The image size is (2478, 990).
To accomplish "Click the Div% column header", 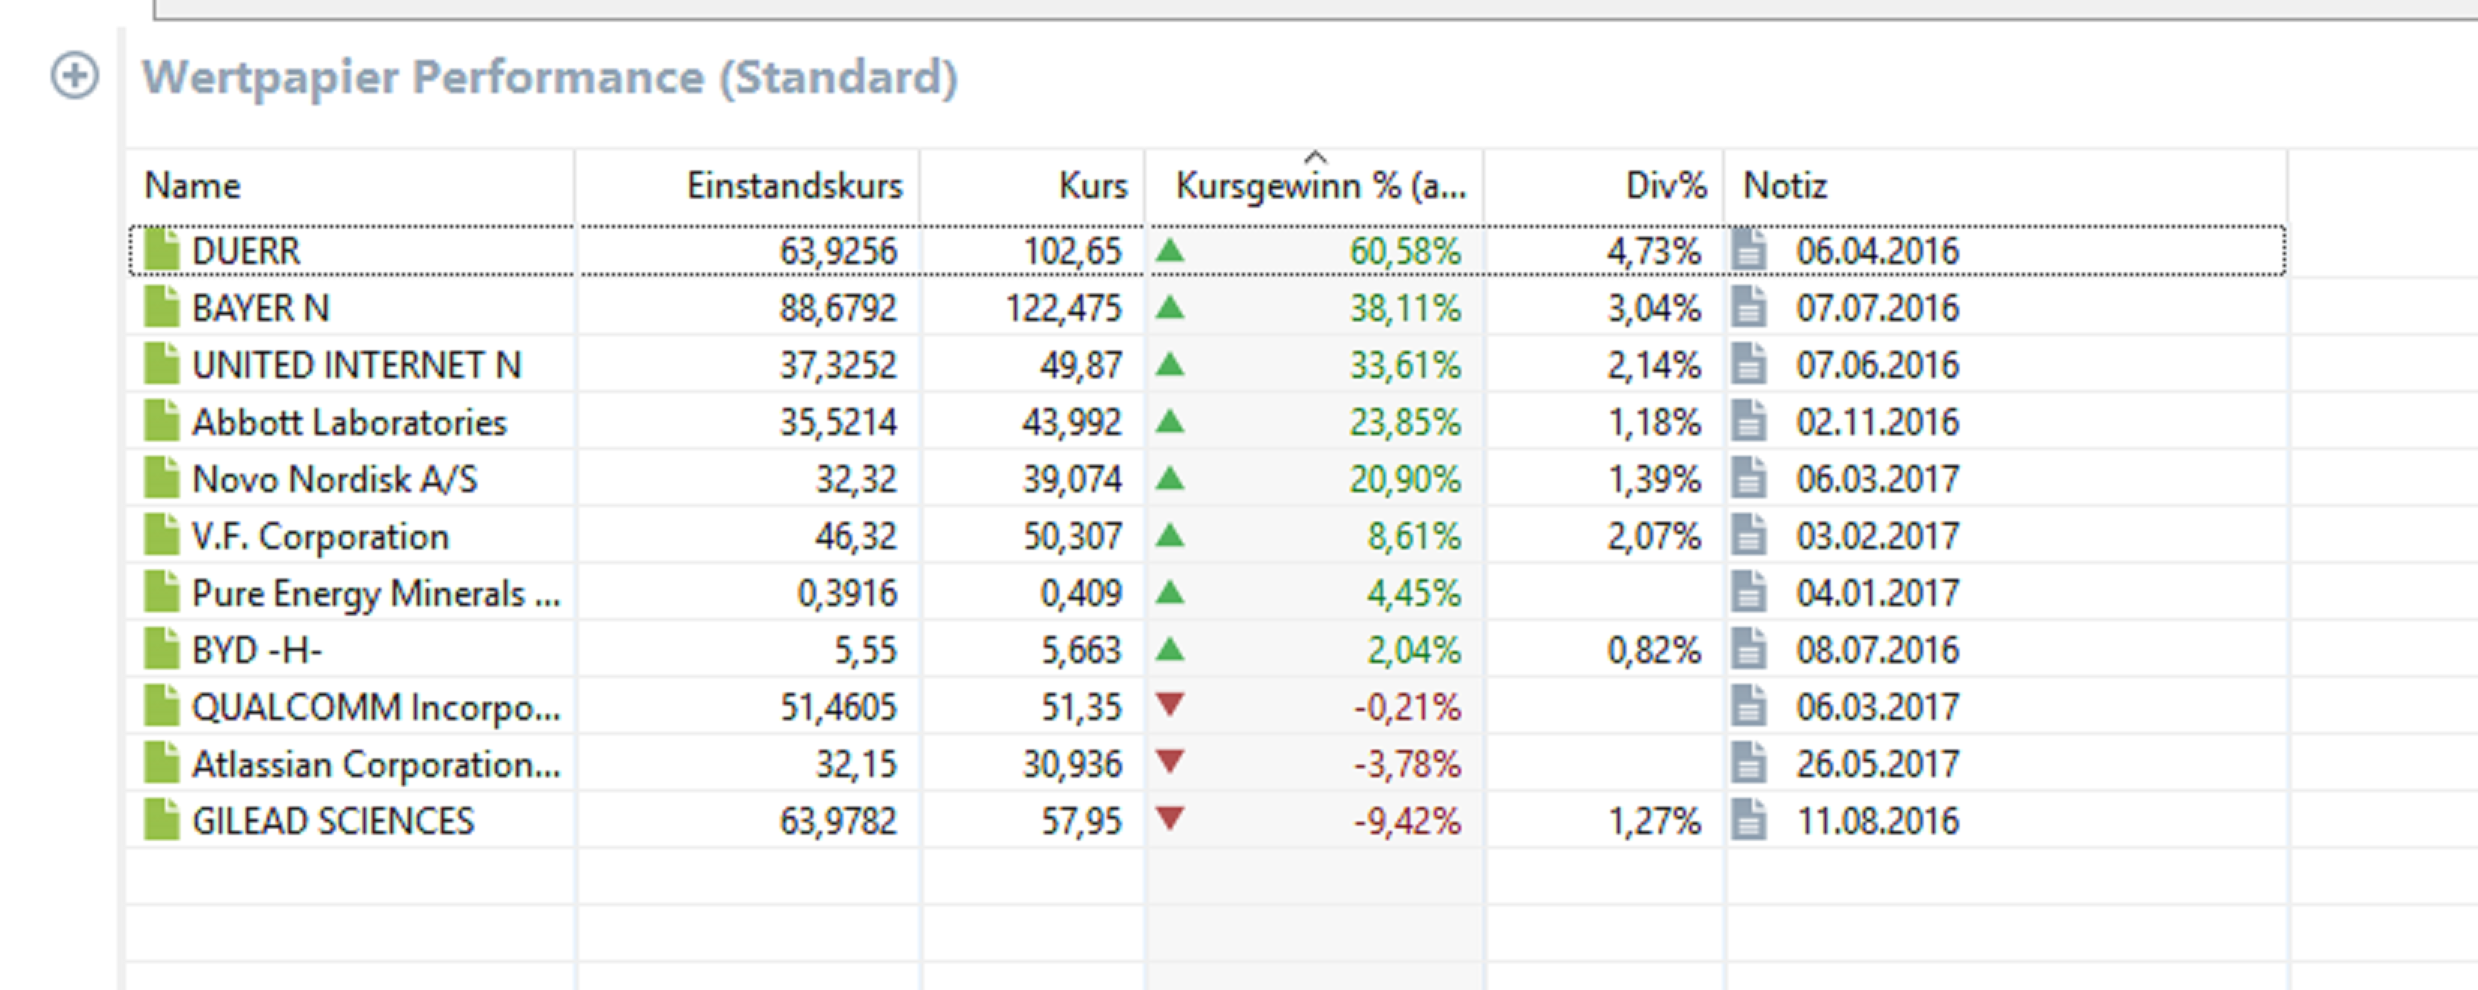I will [1665, 186].
